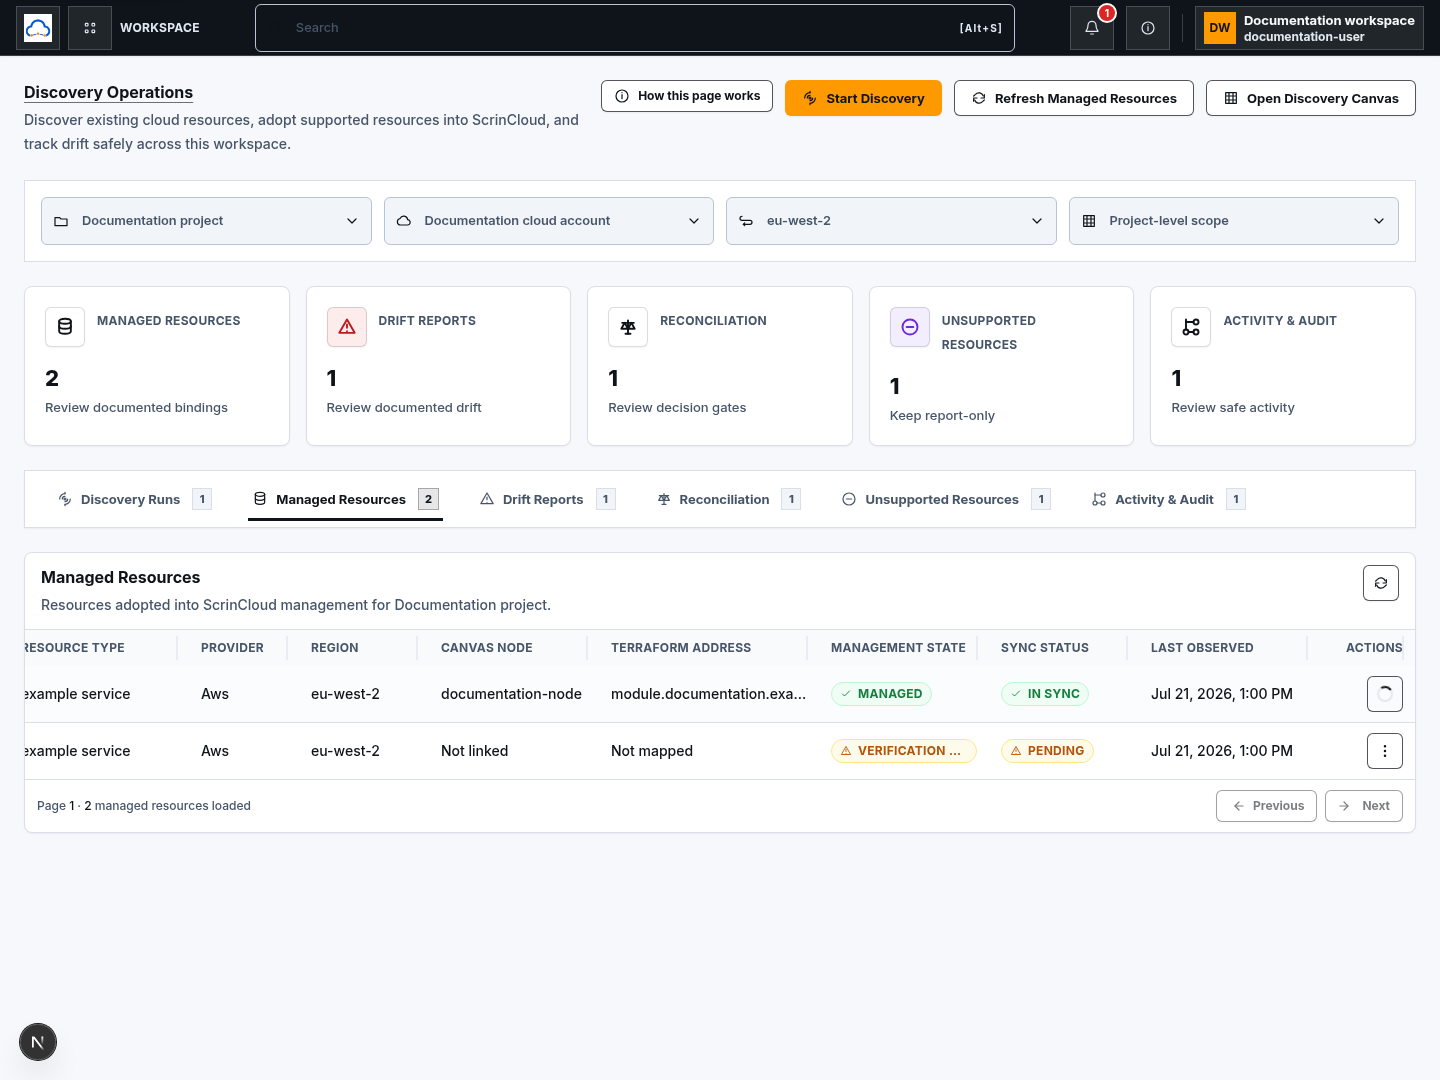The image size is (1440, 1080).
Task: Open the Unsupported Resources tab
Action: pos(946,499)
